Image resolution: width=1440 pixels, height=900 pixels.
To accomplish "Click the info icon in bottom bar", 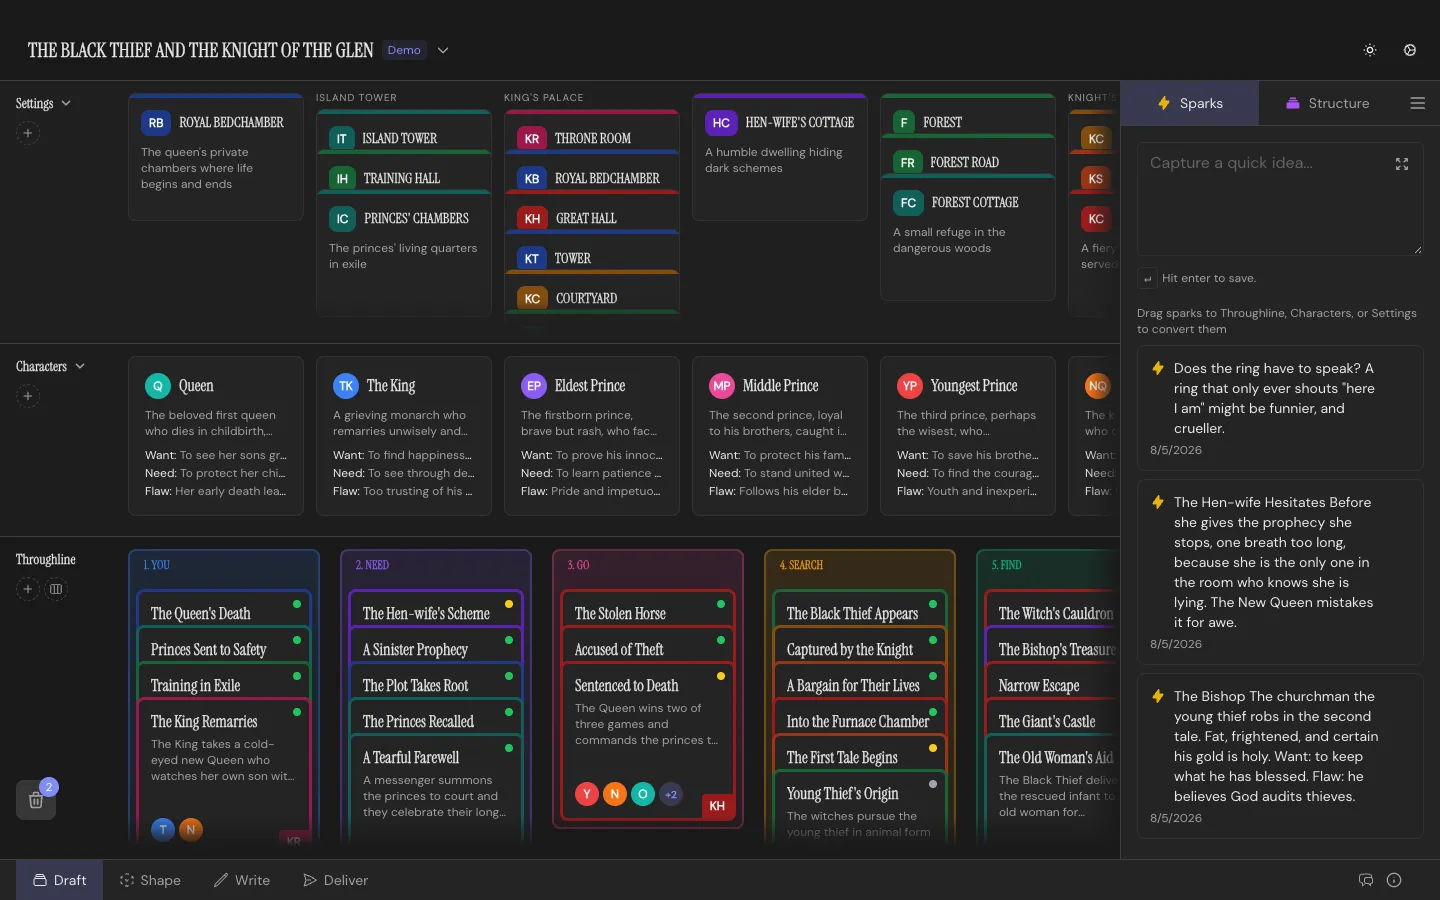I will [x=1394, y=880].
